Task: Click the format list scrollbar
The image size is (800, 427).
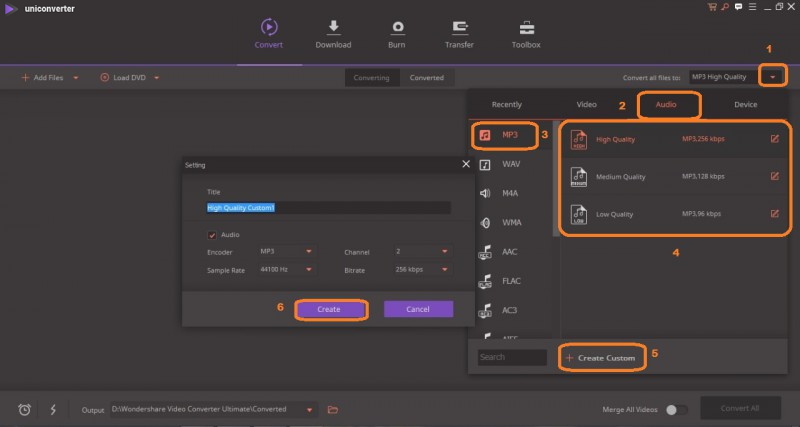Action: (x=556, y=179)
